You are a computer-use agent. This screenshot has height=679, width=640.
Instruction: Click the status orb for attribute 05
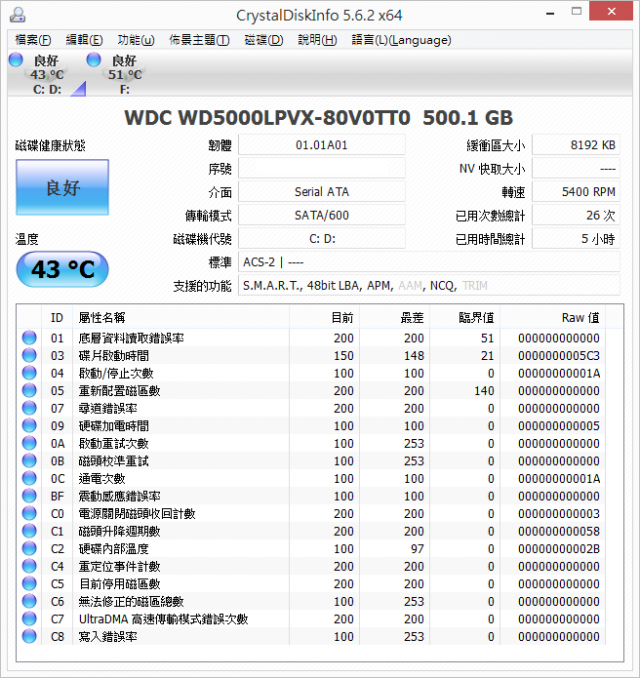29,391
